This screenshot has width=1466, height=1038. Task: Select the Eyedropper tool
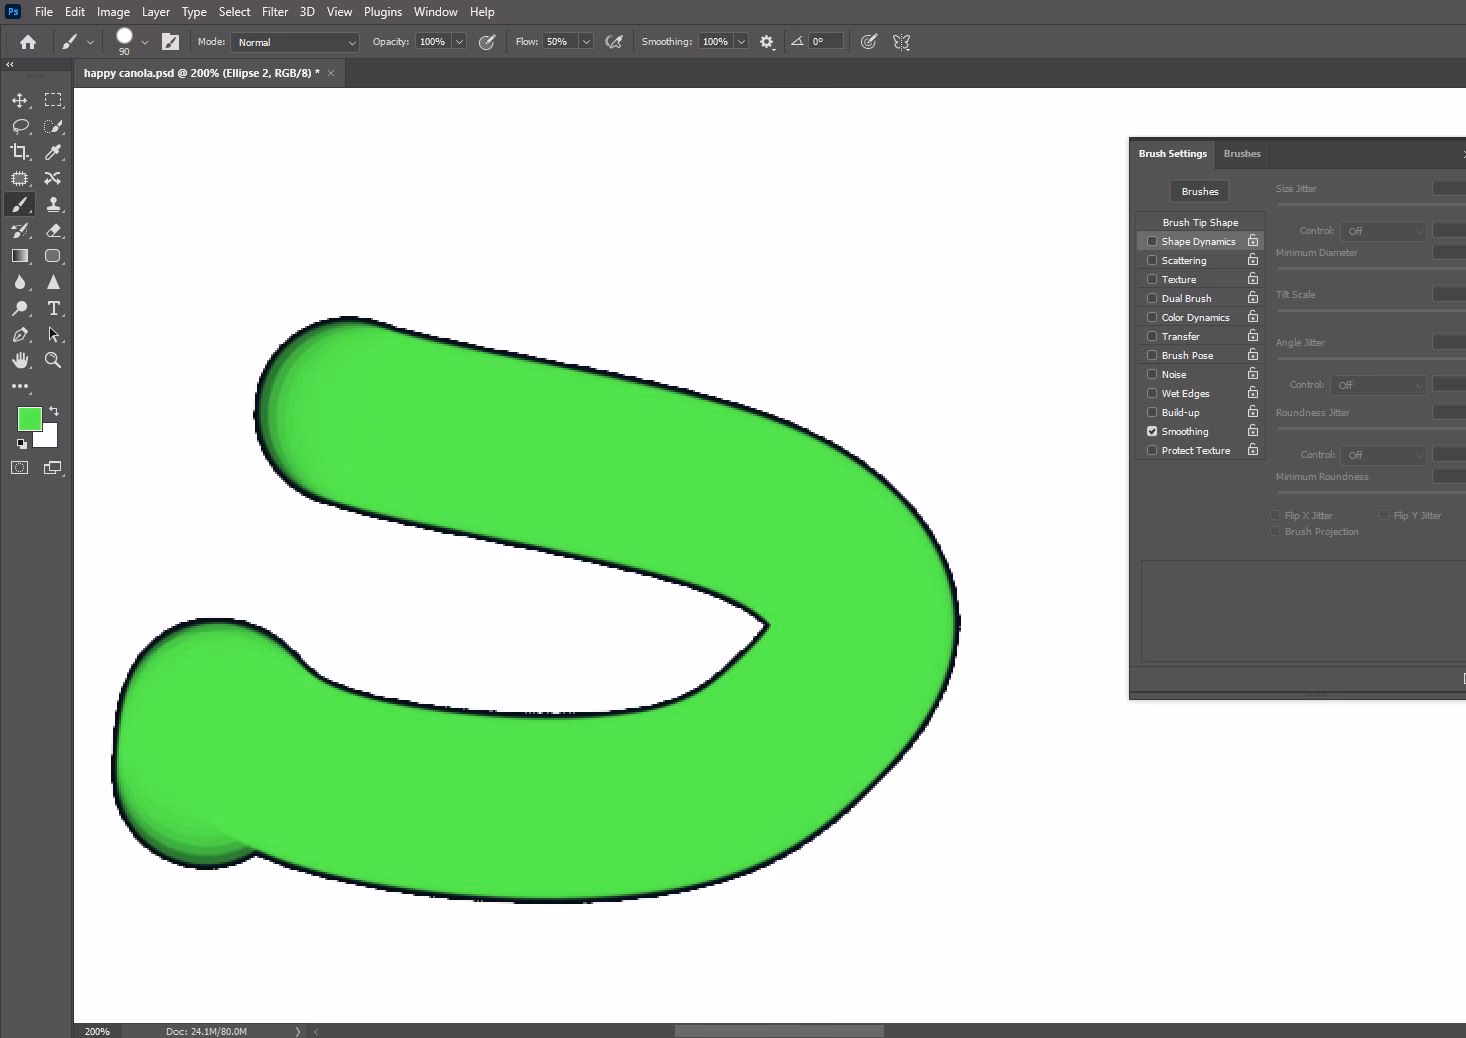53,152
